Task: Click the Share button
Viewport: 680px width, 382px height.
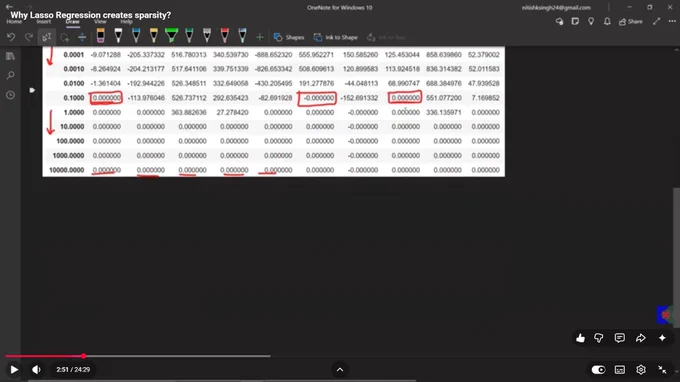Action: [x=631, y=22]
